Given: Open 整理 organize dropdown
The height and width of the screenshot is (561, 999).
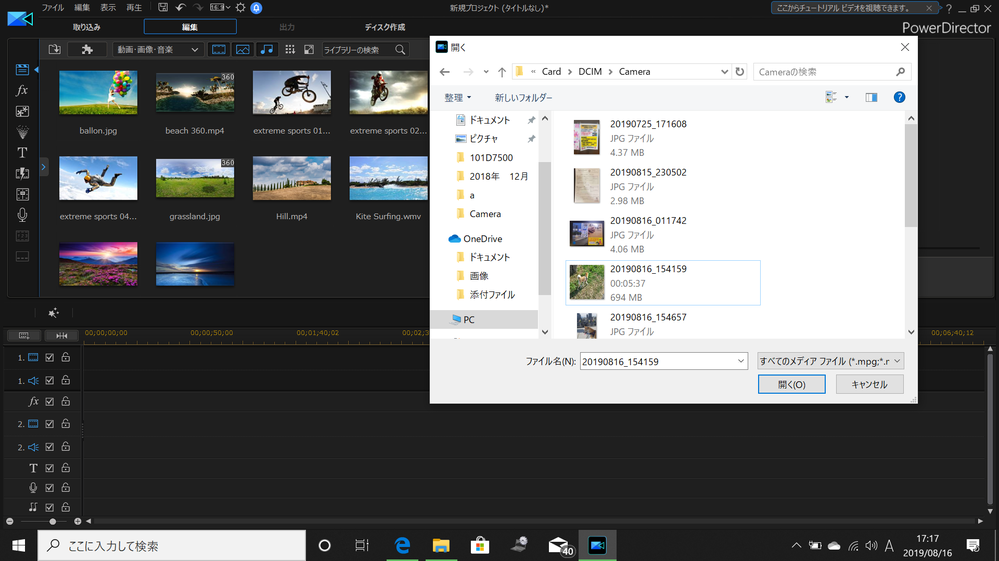Looking at the screenshot, I should pos(457,97).
